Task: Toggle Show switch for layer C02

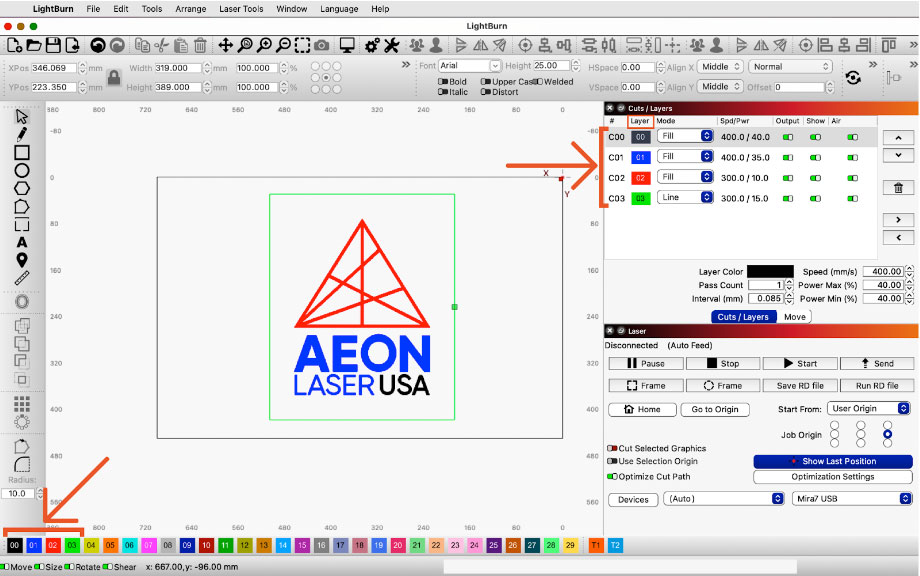Action: [816, 178]
